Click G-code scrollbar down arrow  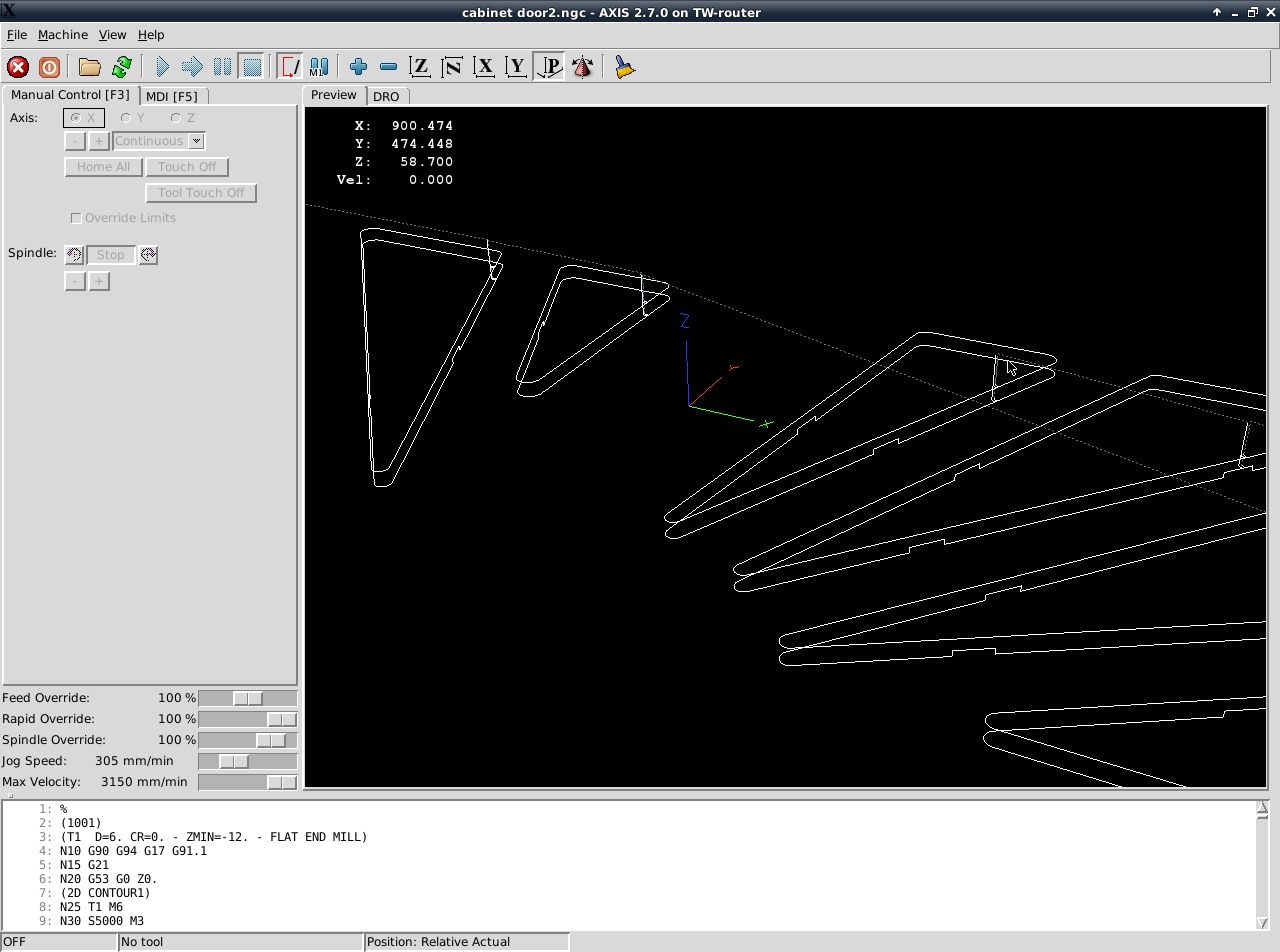point(1263,923)
